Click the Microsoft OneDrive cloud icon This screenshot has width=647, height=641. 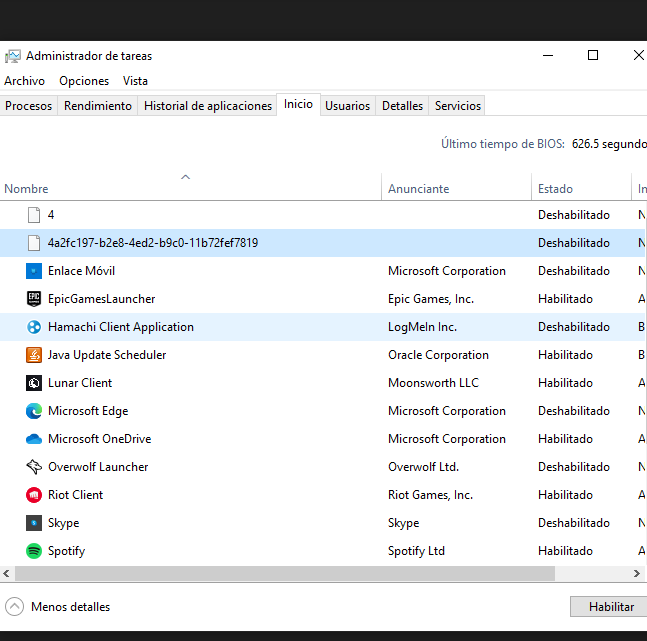tap(34, 439)
